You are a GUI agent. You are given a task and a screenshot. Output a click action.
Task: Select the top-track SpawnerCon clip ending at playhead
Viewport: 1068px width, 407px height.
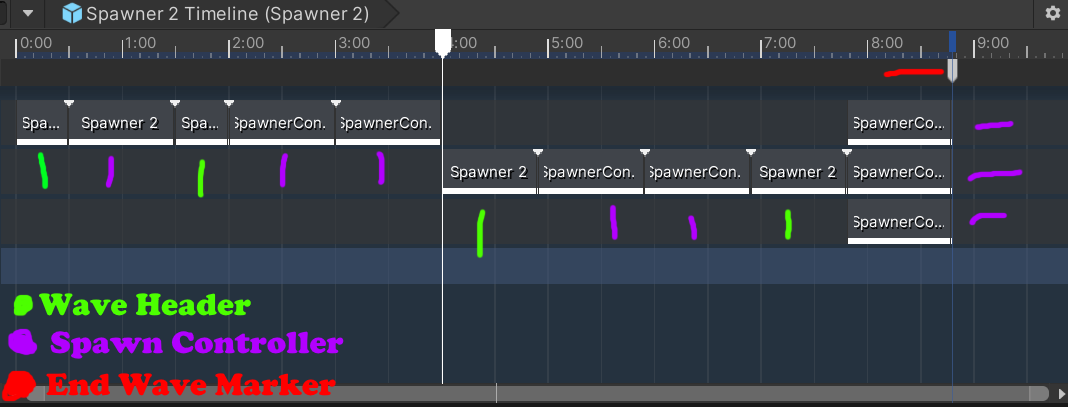click(387, 124)
